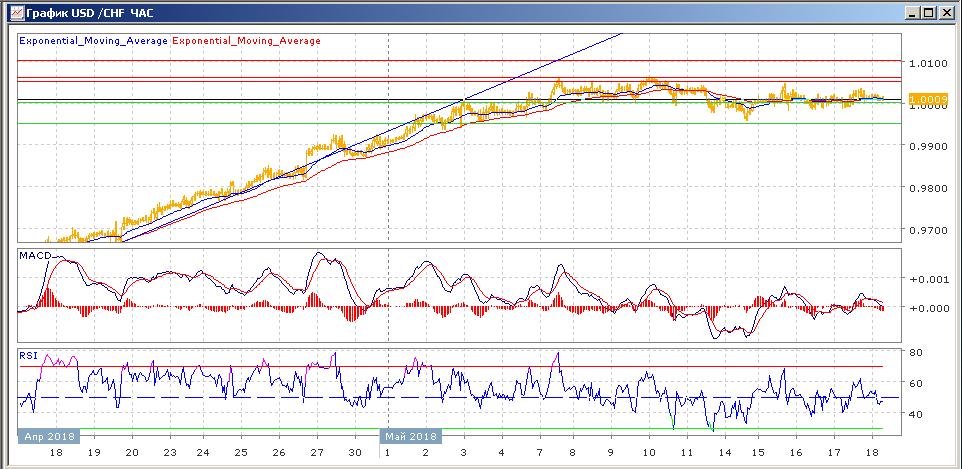Click date 17 on the time axis

[834, 452]
